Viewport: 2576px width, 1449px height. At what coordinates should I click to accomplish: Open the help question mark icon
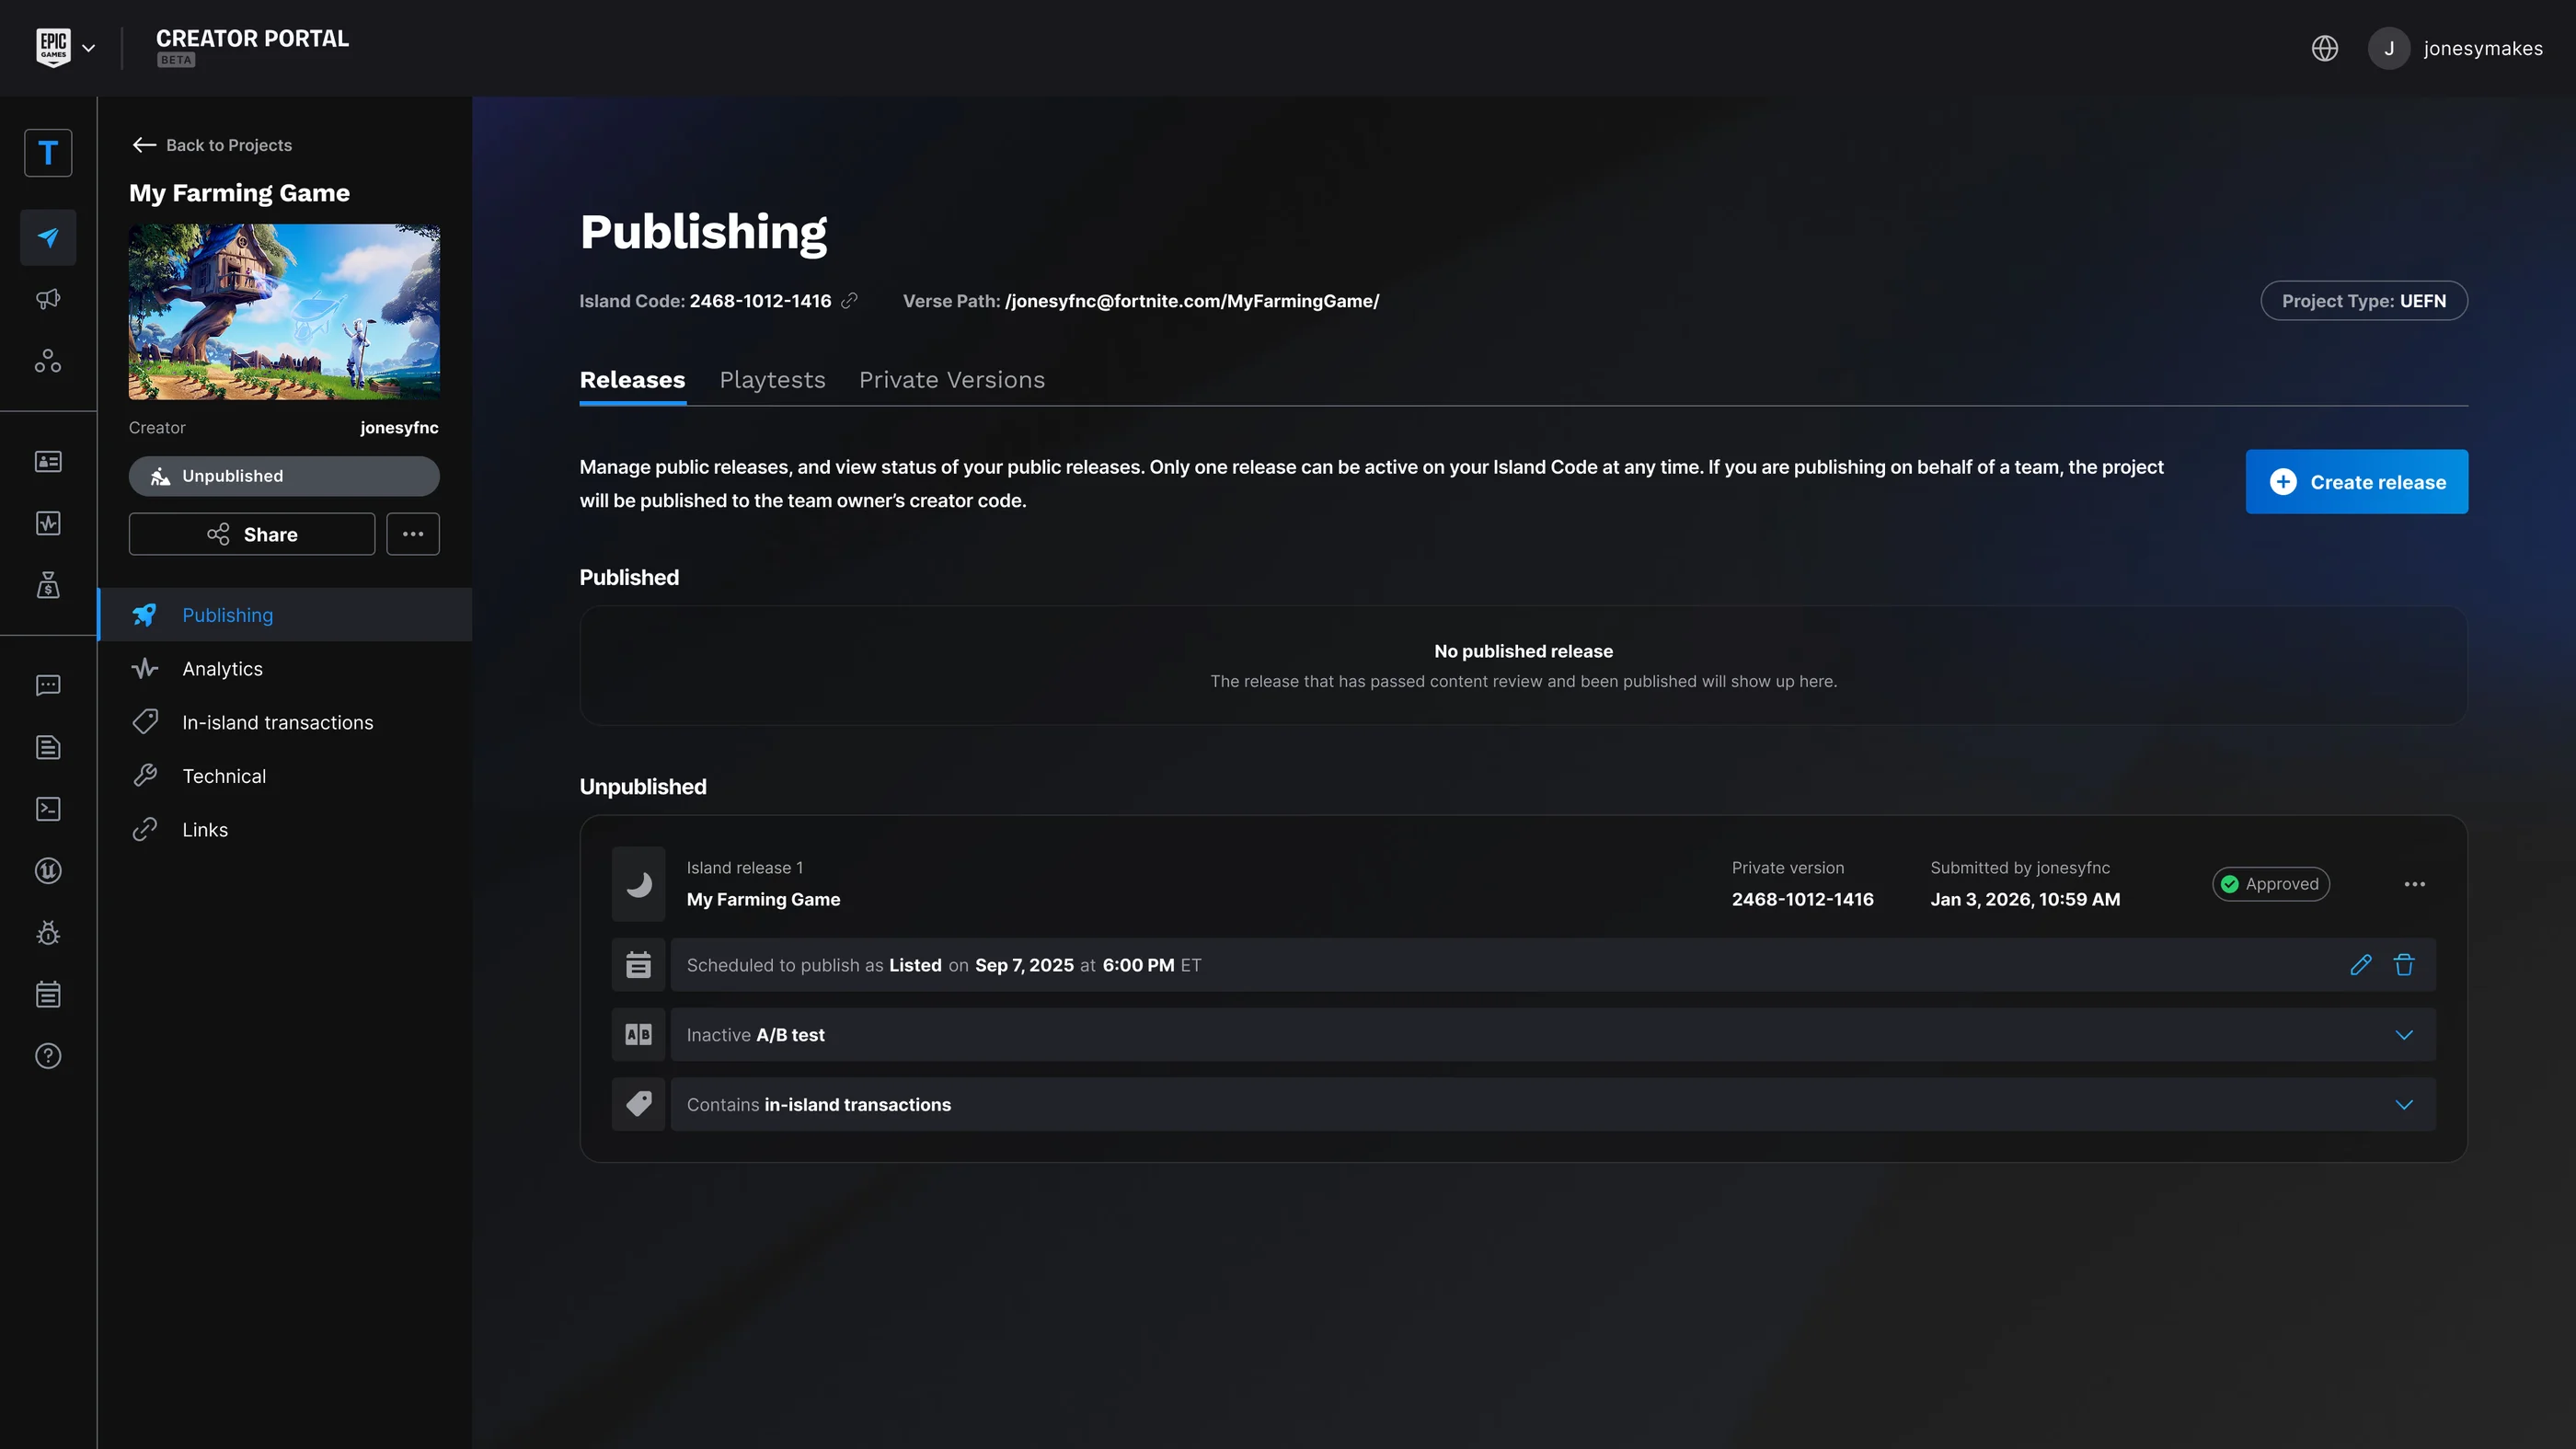48,1056
